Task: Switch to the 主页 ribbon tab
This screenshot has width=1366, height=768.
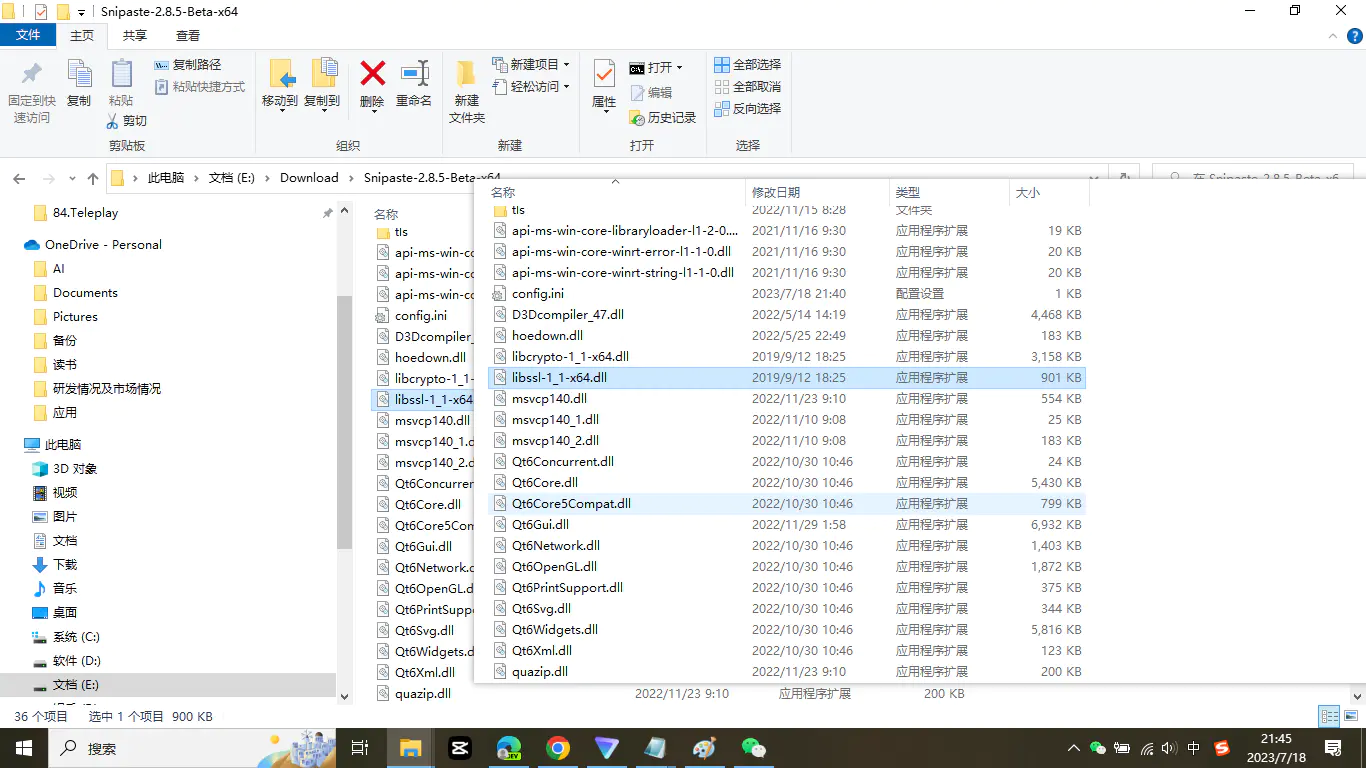Action: tap(82, 35)
